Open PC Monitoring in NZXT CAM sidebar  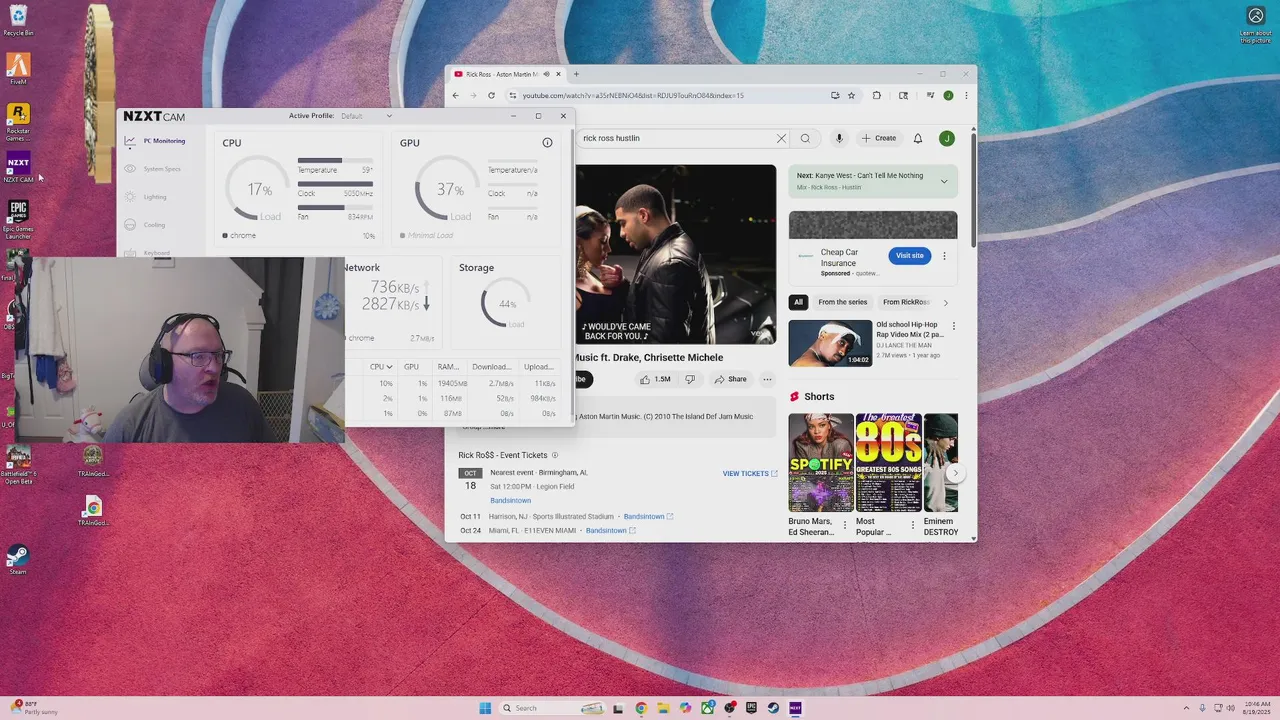click(x=155, y=141)
